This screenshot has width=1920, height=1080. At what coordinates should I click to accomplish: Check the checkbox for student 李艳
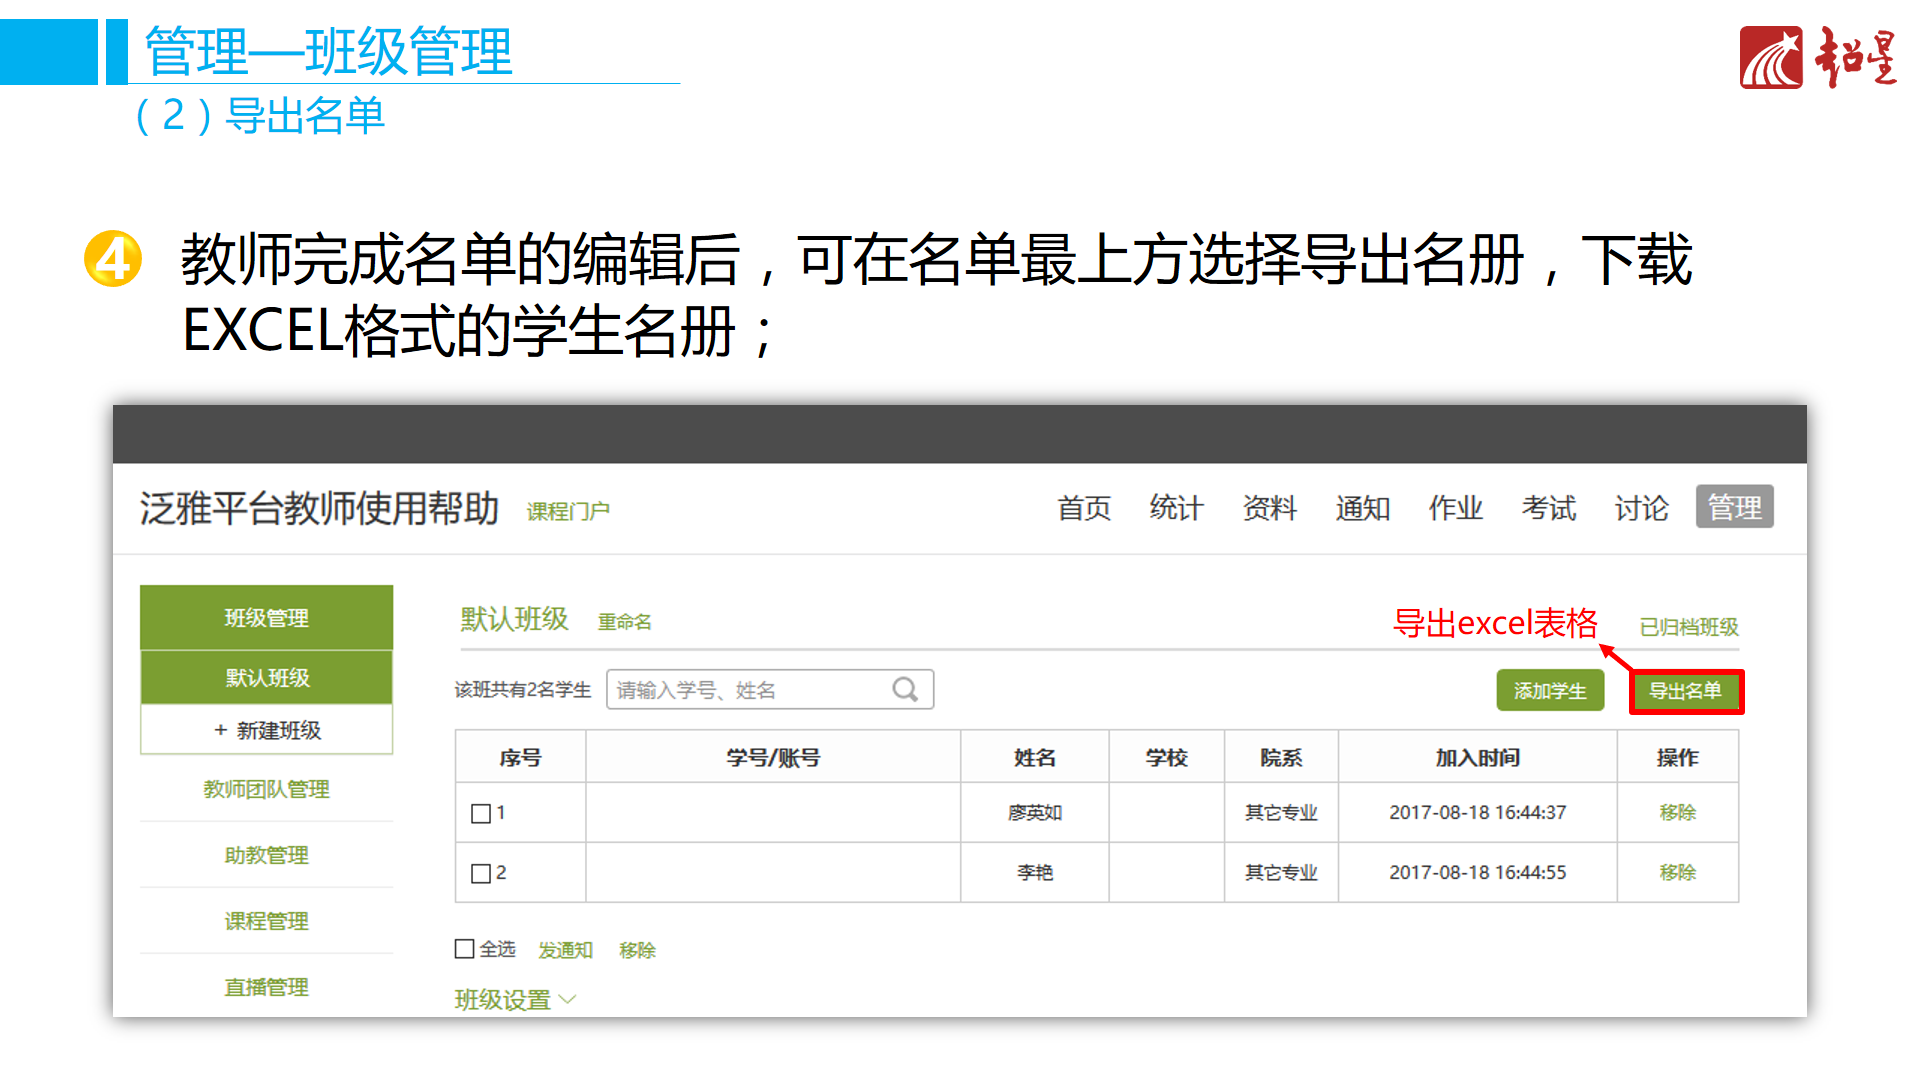(479, 872)
